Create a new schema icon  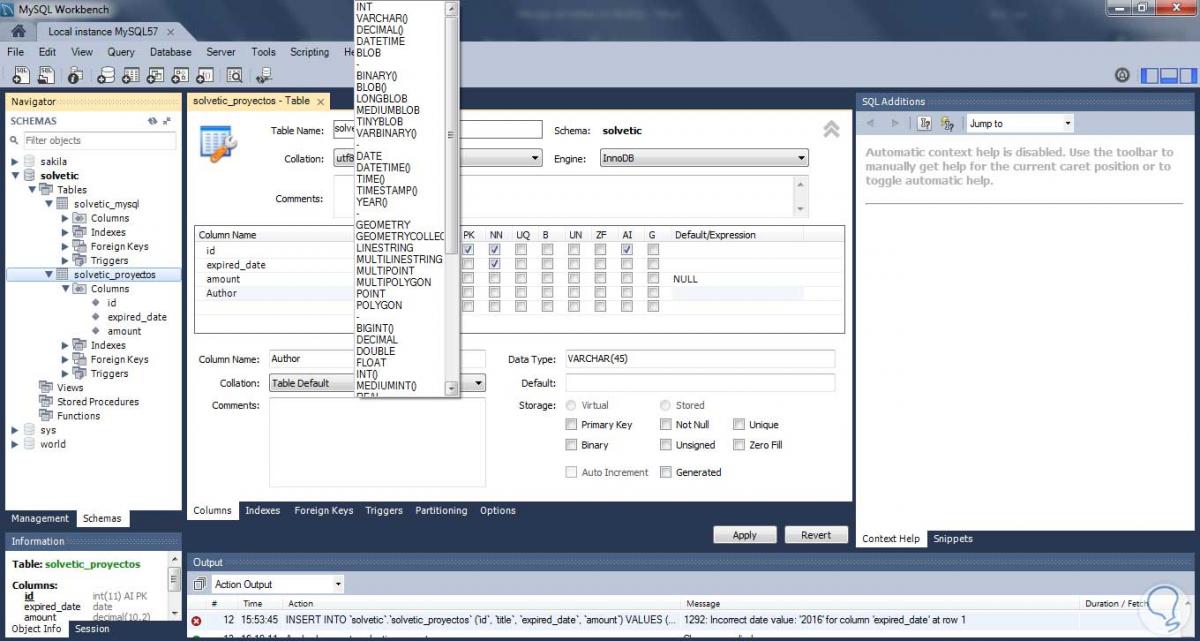(106, 75)
